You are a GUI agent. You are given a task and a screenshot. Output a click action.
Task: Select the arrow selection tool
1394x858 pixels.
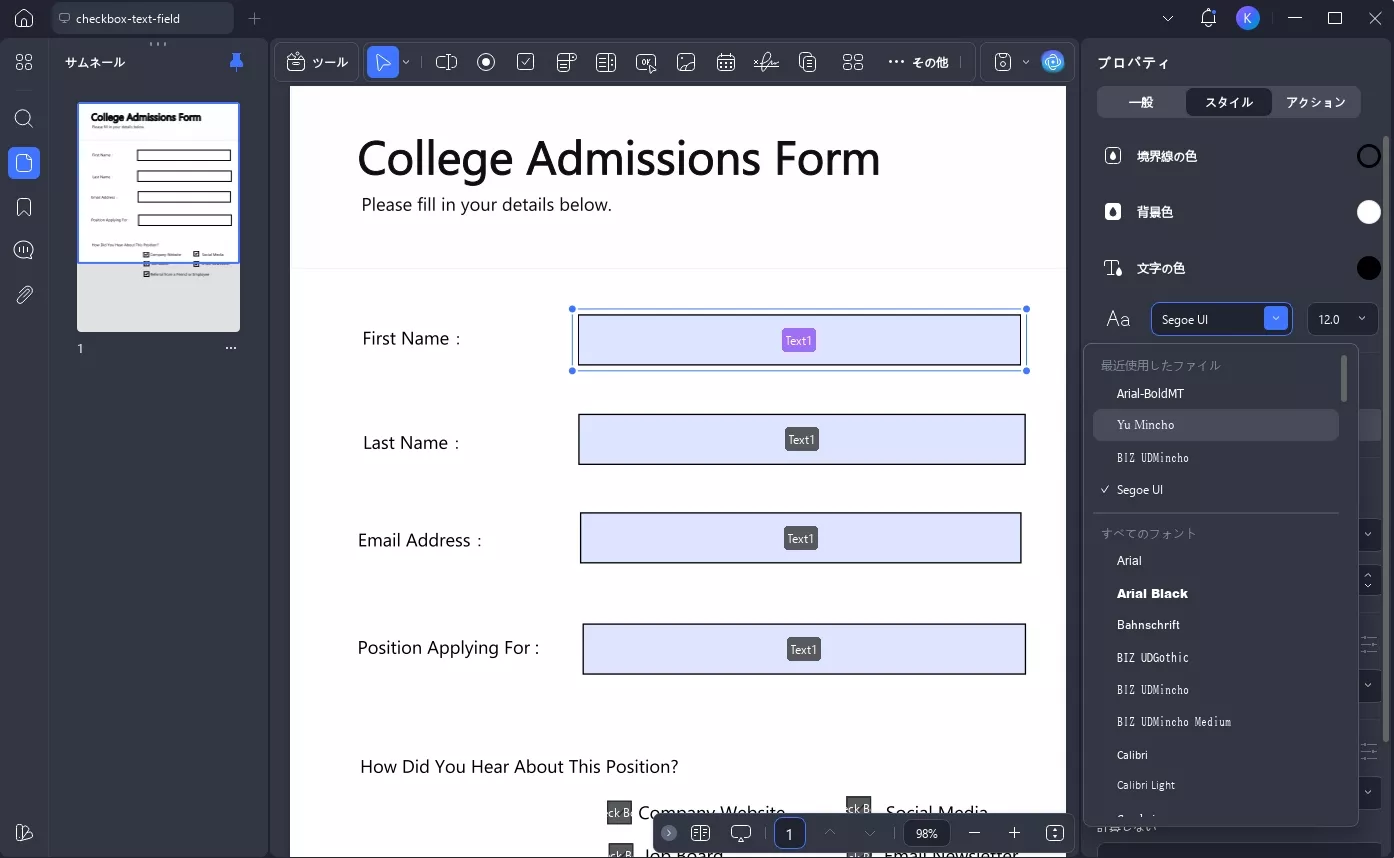pos(382,62)
